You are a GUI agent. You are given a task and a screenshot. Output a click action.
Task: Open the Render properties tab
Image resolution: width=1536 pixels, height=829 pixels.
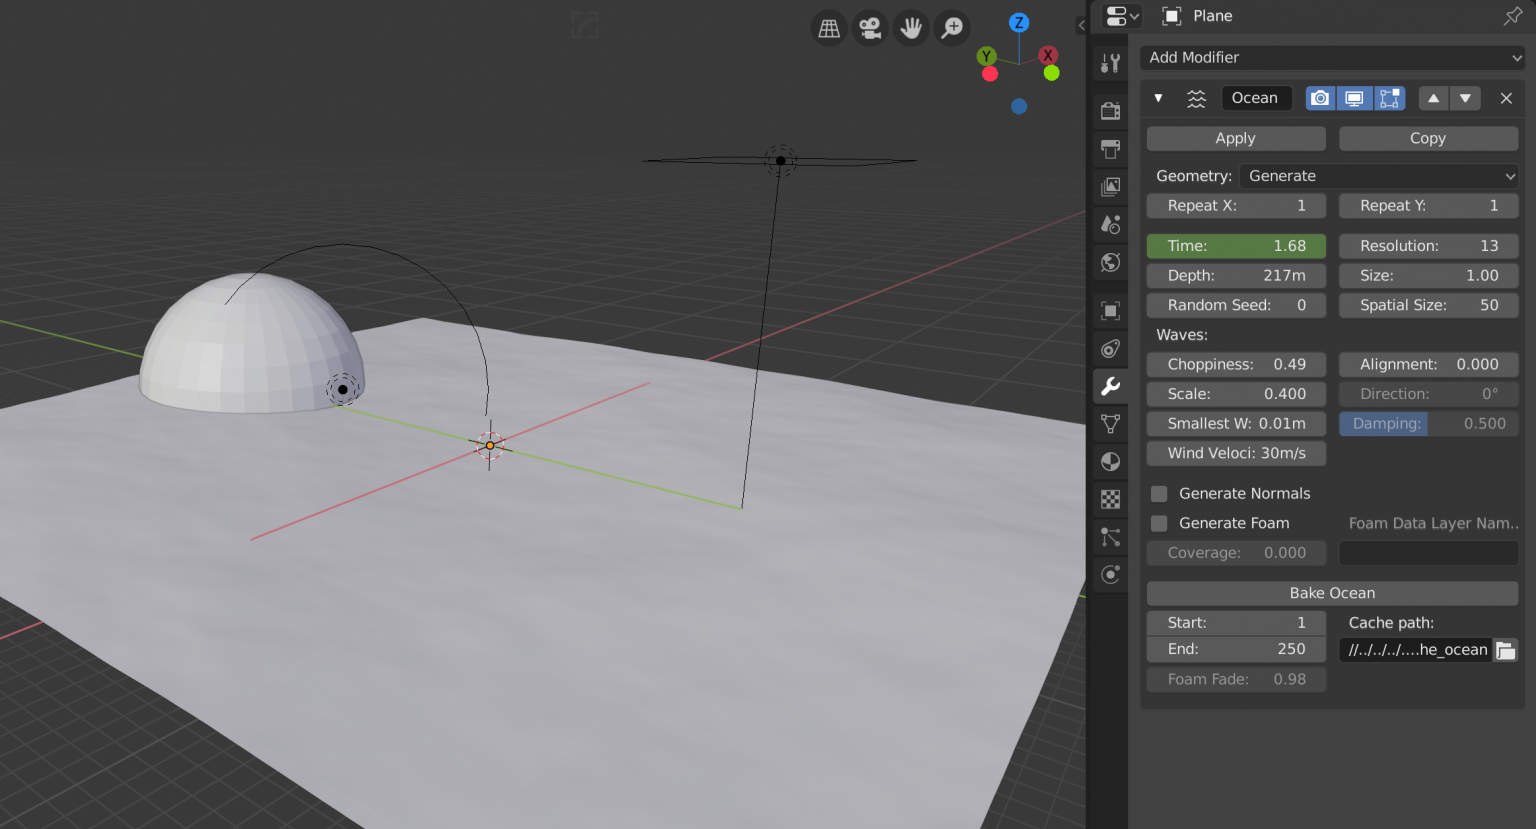pos(1110,111)
